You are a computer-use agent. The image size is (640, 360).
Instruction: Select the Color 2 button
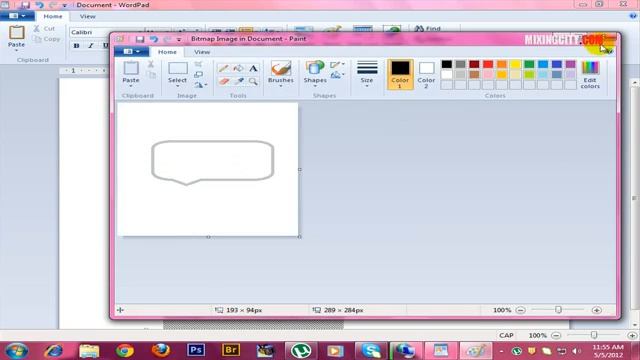[x=426, y=74]
